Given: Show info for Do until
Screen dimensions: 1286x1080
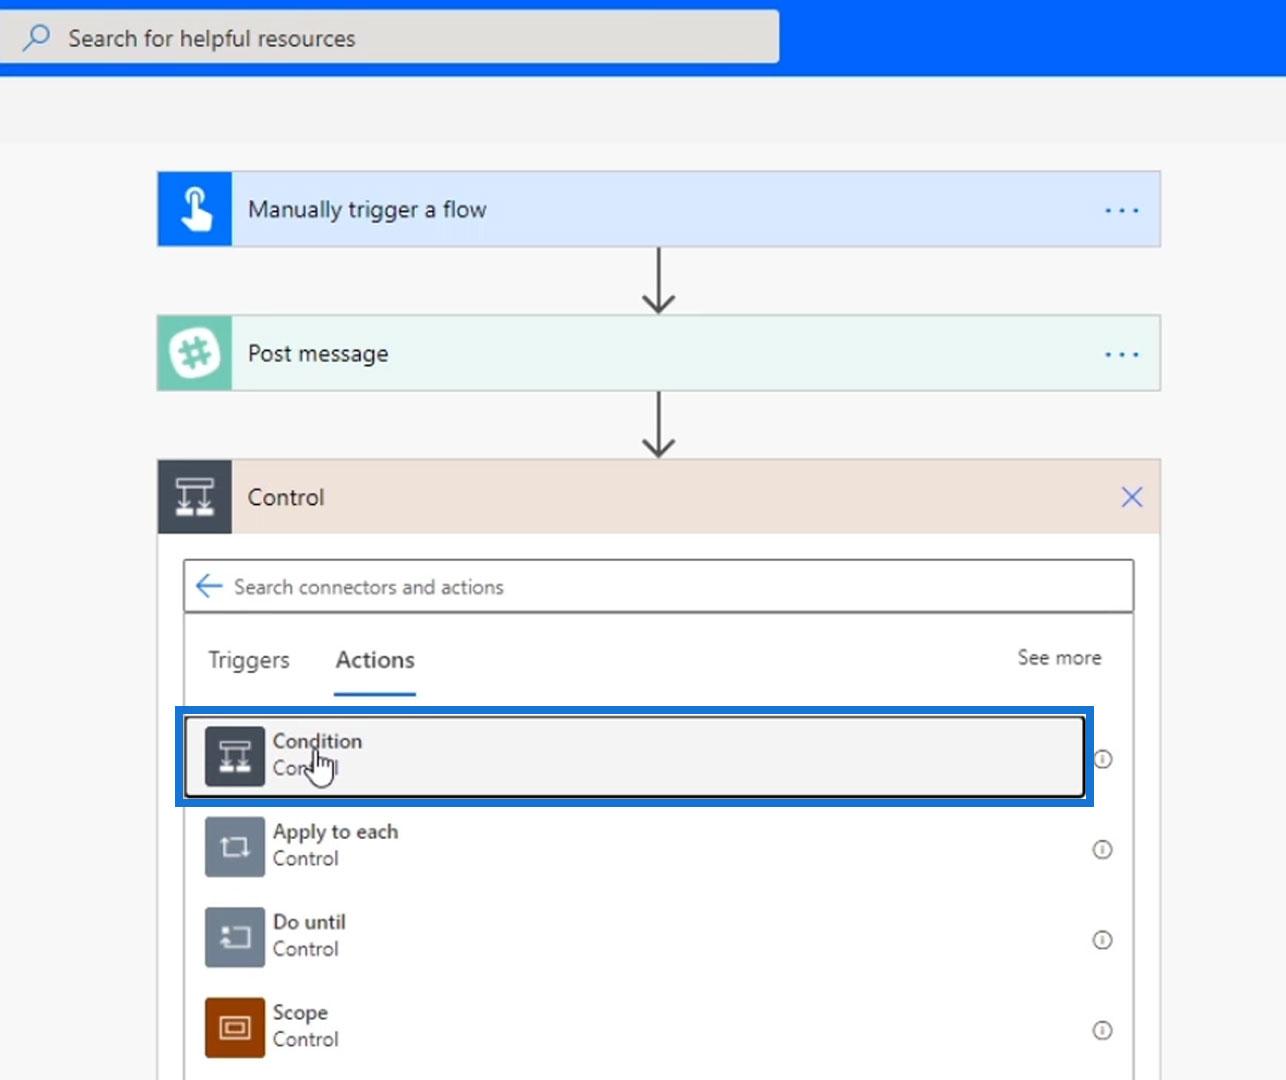Looking at the screenshot, I should click(x=1102, y=940).
